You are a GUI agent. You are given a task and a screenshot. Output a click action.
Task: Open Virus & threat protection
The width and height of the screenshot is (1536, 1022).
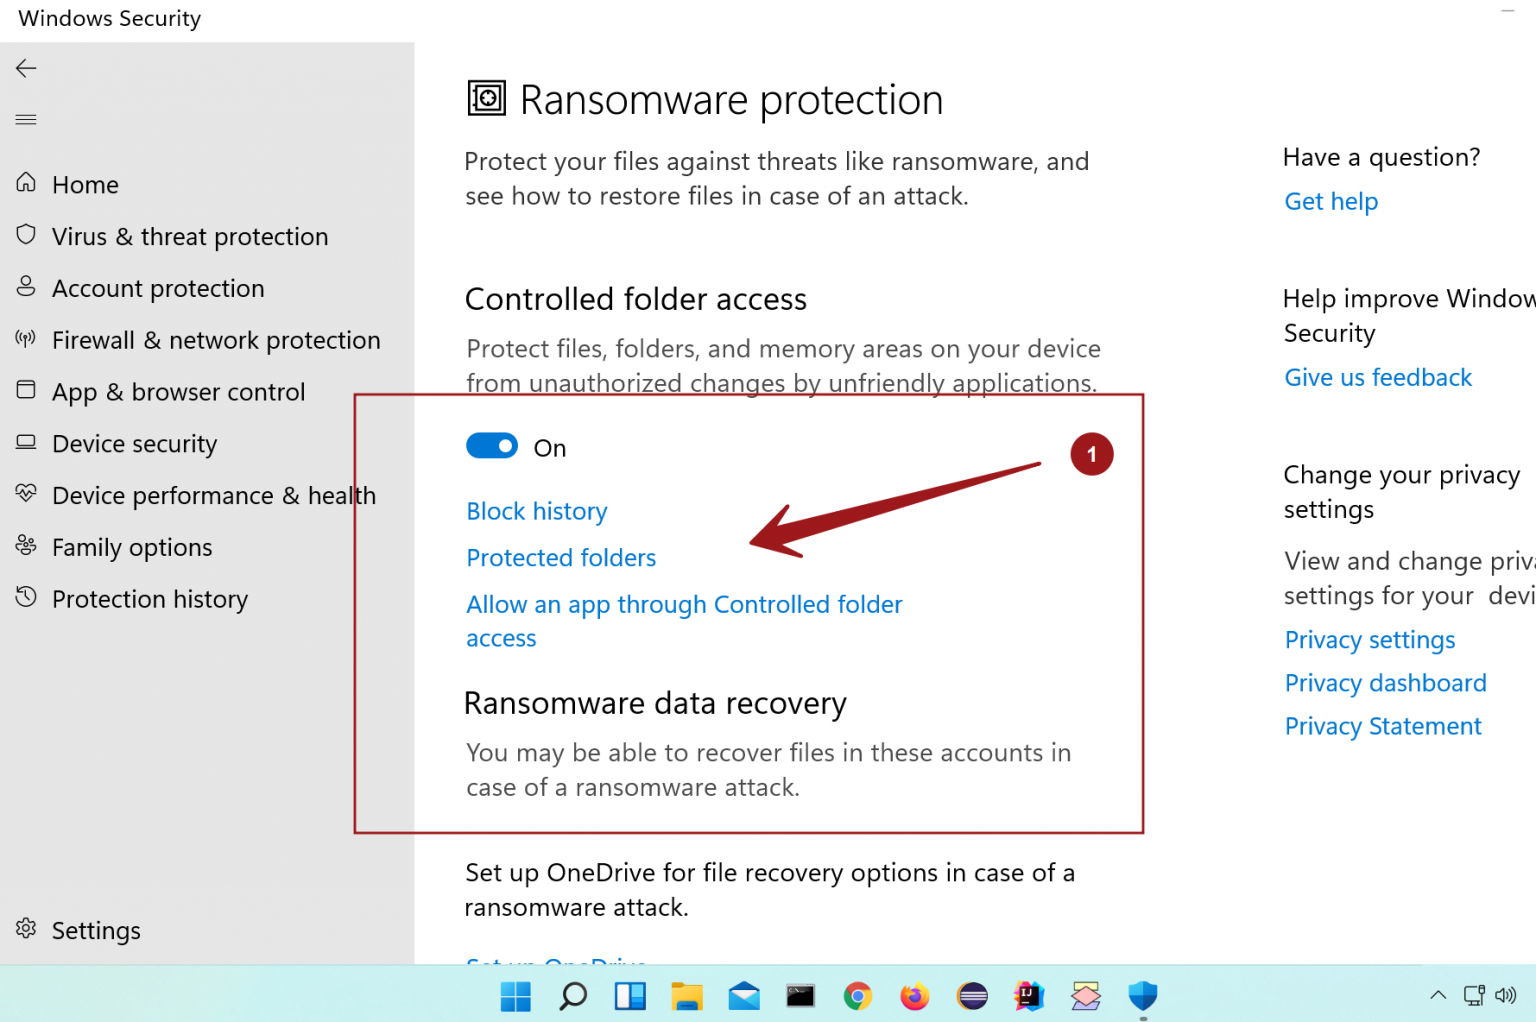[x=190, y=236]
